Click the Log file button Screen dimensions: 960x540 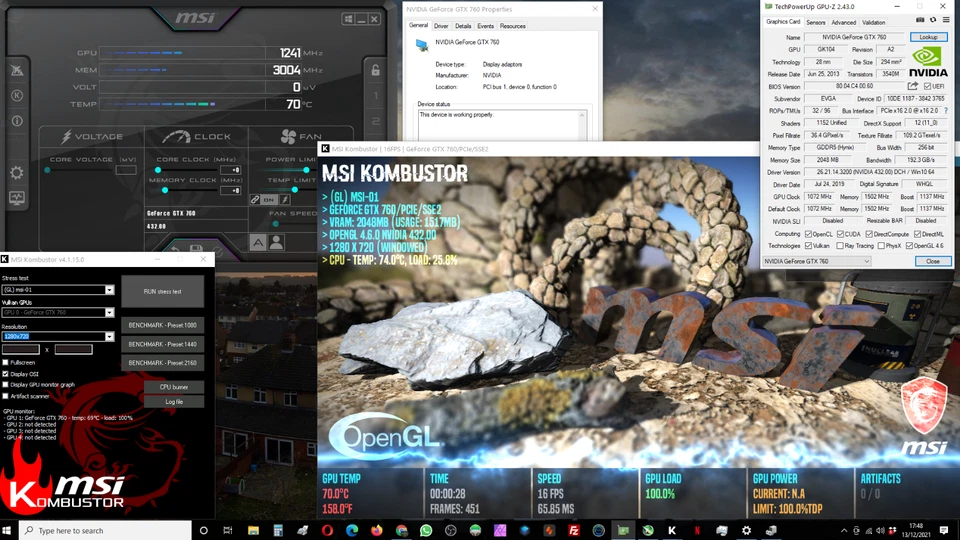(174, 402)
